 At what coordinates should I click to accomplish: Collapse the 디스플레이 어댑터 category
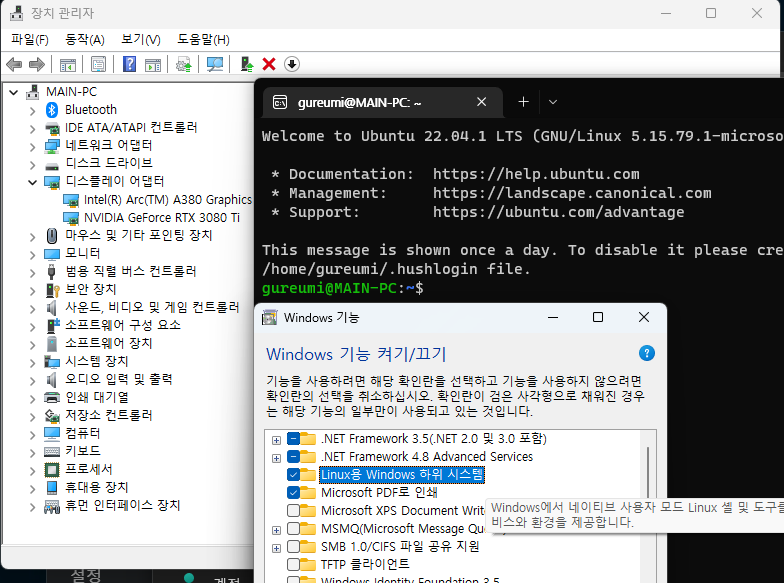click(x=32, y=182)
